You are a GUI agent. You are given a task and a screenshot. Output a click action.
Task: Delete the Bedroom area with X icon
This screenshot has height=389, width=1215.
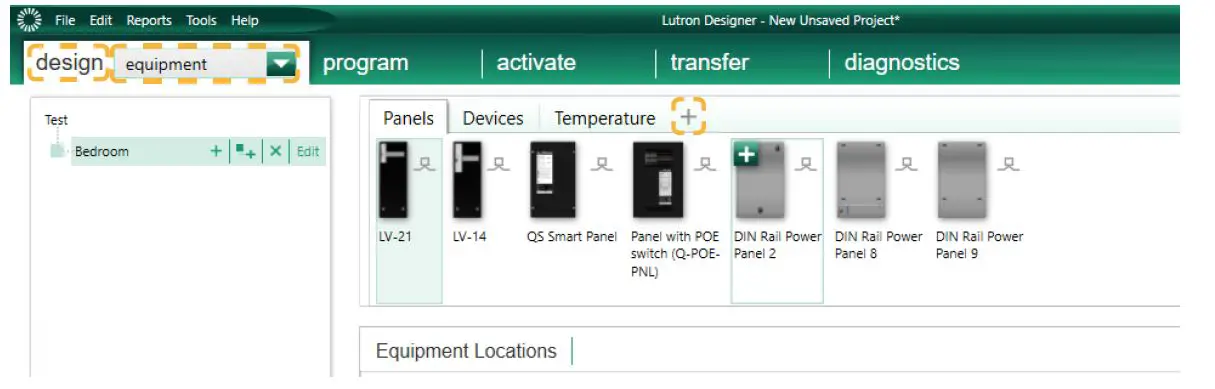(276, 151)
